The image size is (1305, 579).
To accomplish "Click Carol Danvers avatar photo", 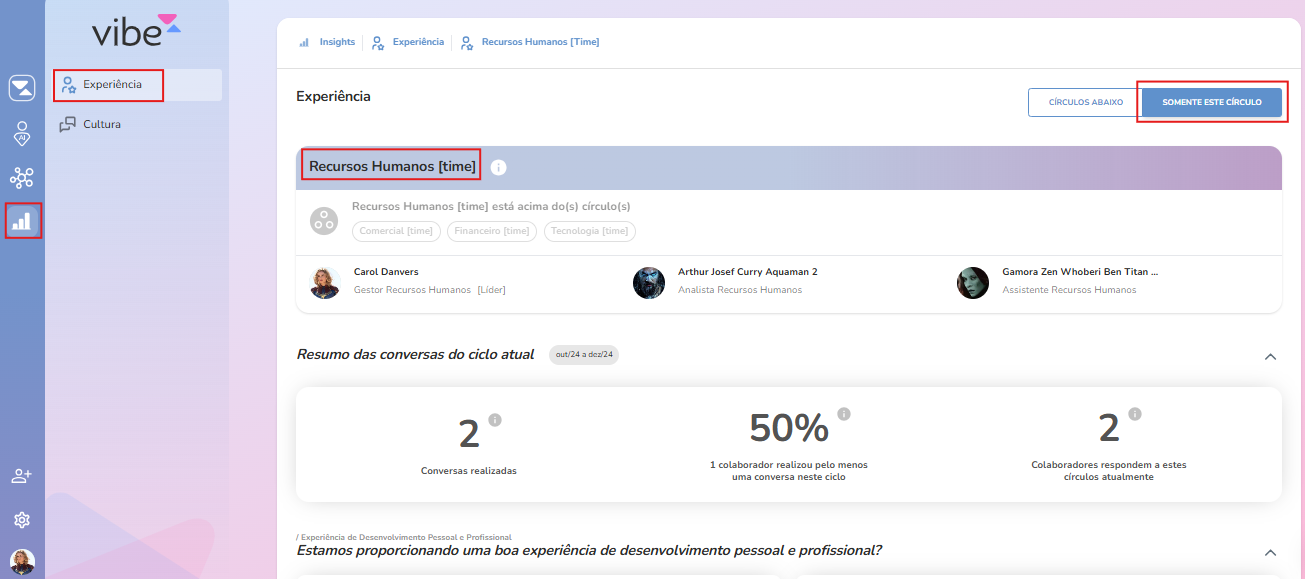I will [325, 283].
